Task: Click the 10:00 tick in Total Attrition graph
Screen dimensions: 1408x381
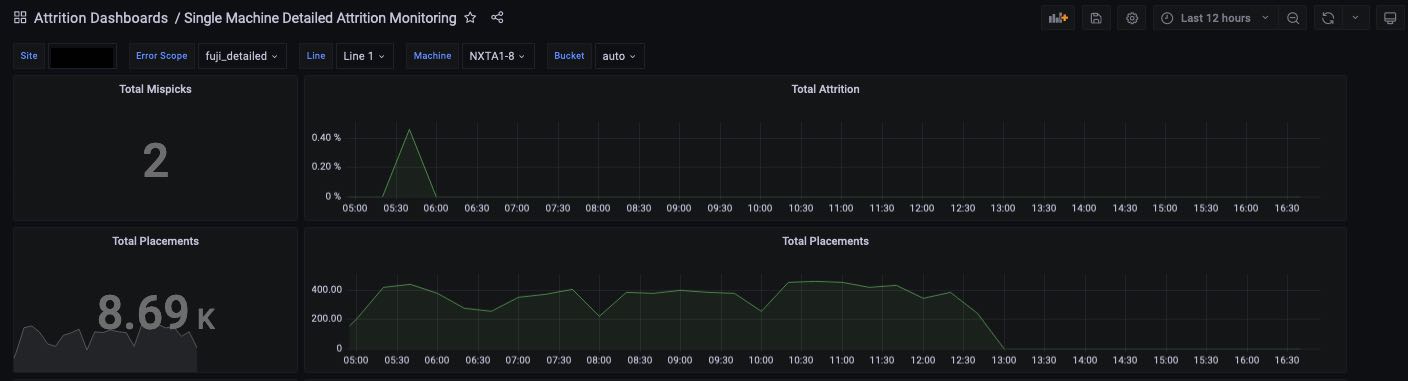Action: point(760,208)
